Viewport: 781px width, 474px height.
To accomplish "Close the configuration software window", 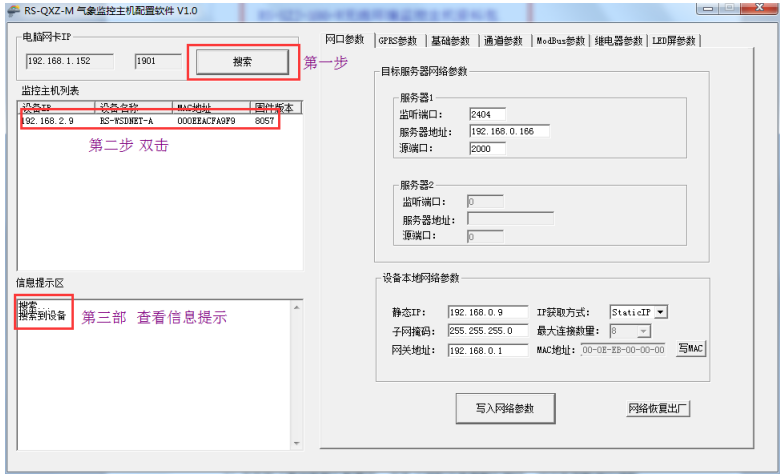I will click(760, 7).
